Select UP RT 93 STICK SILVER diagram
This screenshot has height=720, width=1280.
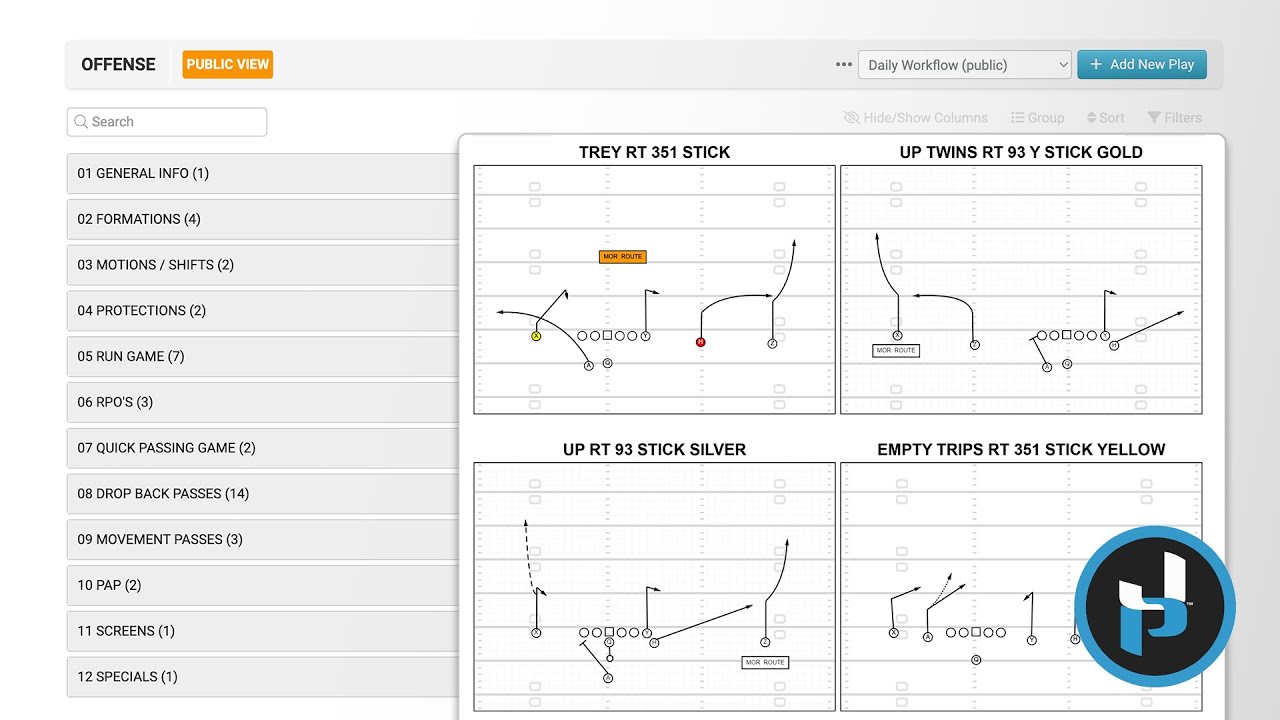coord(654,586)
